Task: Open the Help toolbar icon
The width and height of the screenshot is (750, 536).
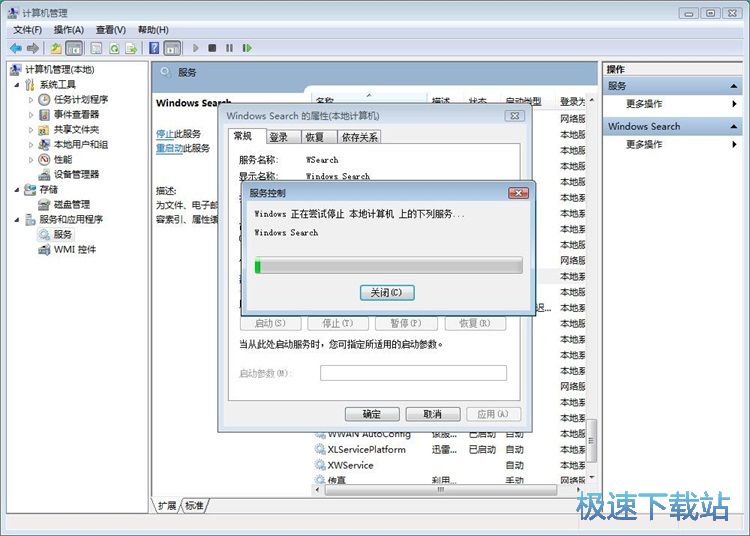Action: pos(154,48)
